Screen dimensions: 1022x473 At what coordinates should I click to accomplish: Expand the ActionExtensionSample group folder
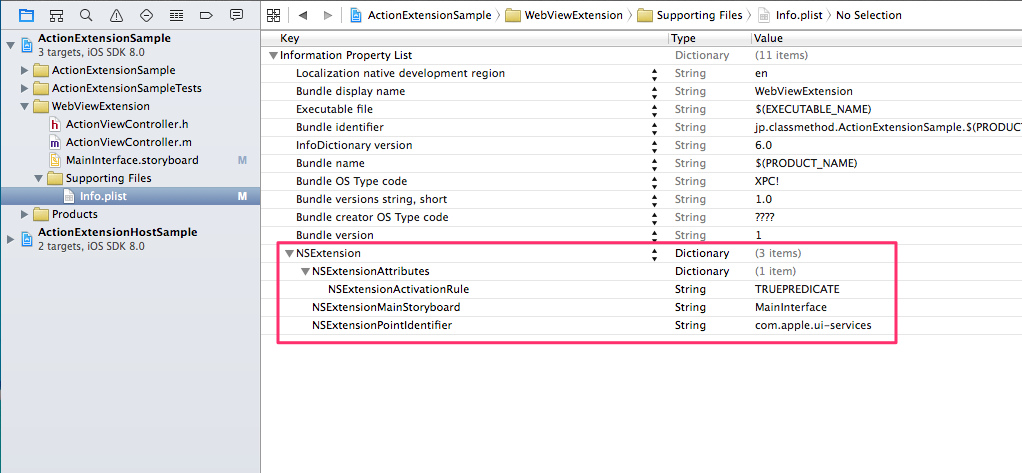point(25,70)
